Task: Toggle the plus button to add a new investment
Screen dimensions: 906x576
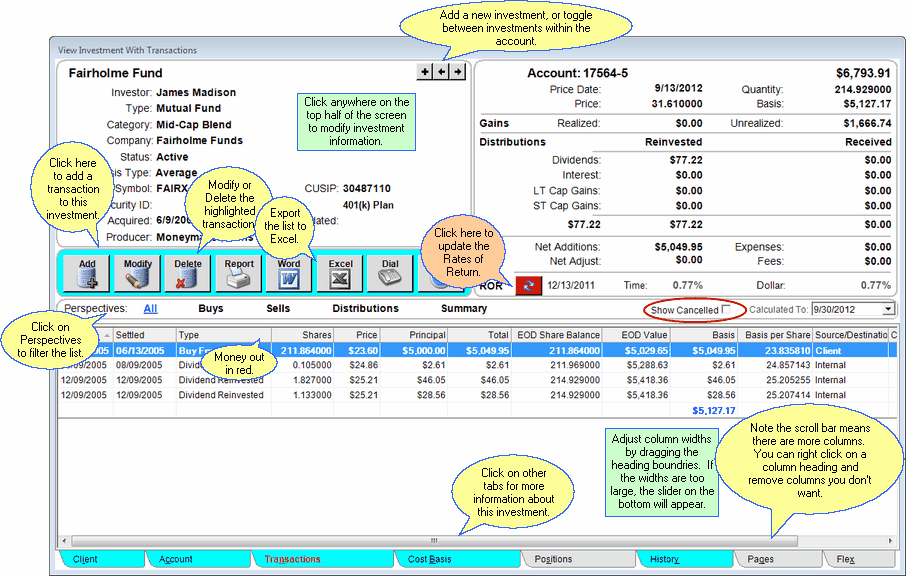Action: [424, 72]
